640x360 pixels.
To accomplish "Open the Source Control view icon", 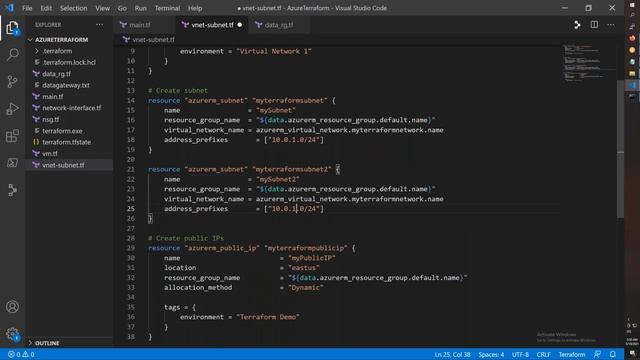I will [x=12, y=81].
